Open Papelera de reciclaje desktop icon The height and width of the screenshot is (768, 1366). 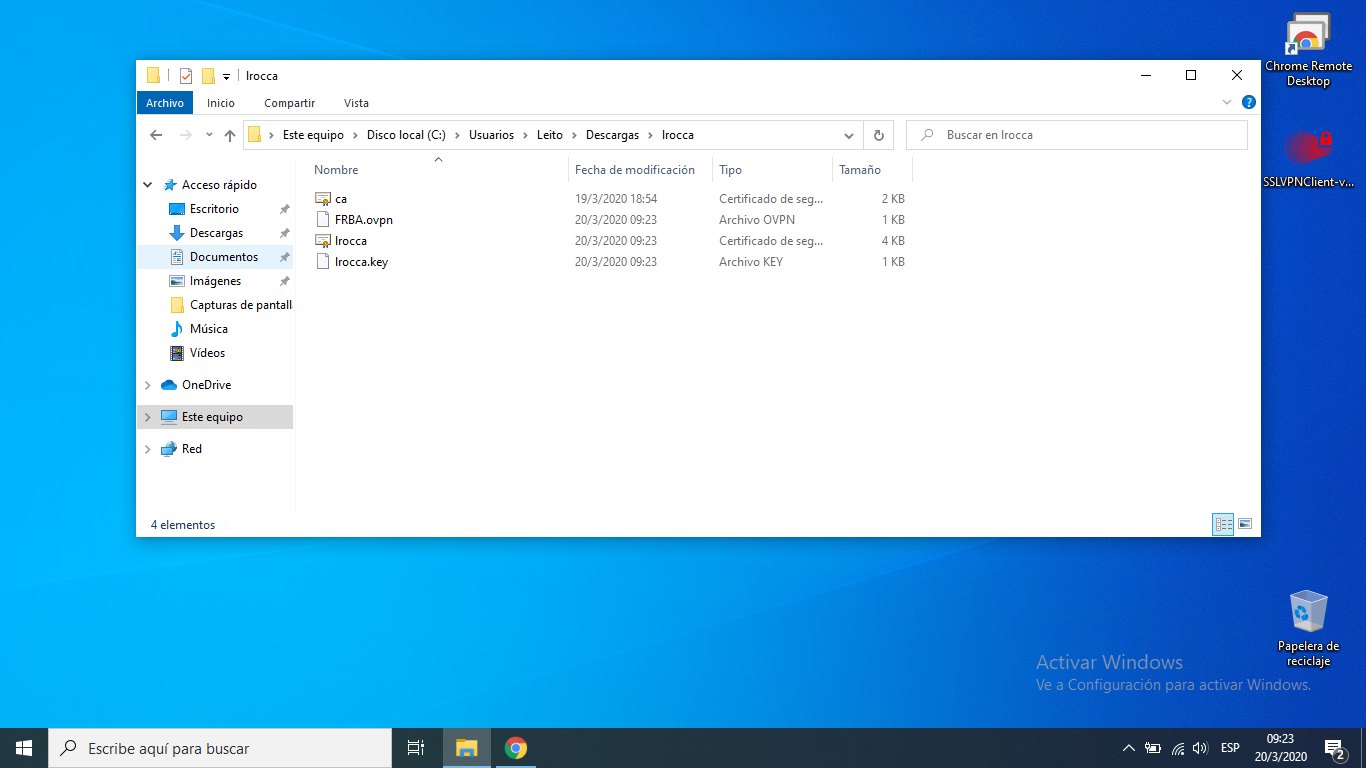(1308, 628)
